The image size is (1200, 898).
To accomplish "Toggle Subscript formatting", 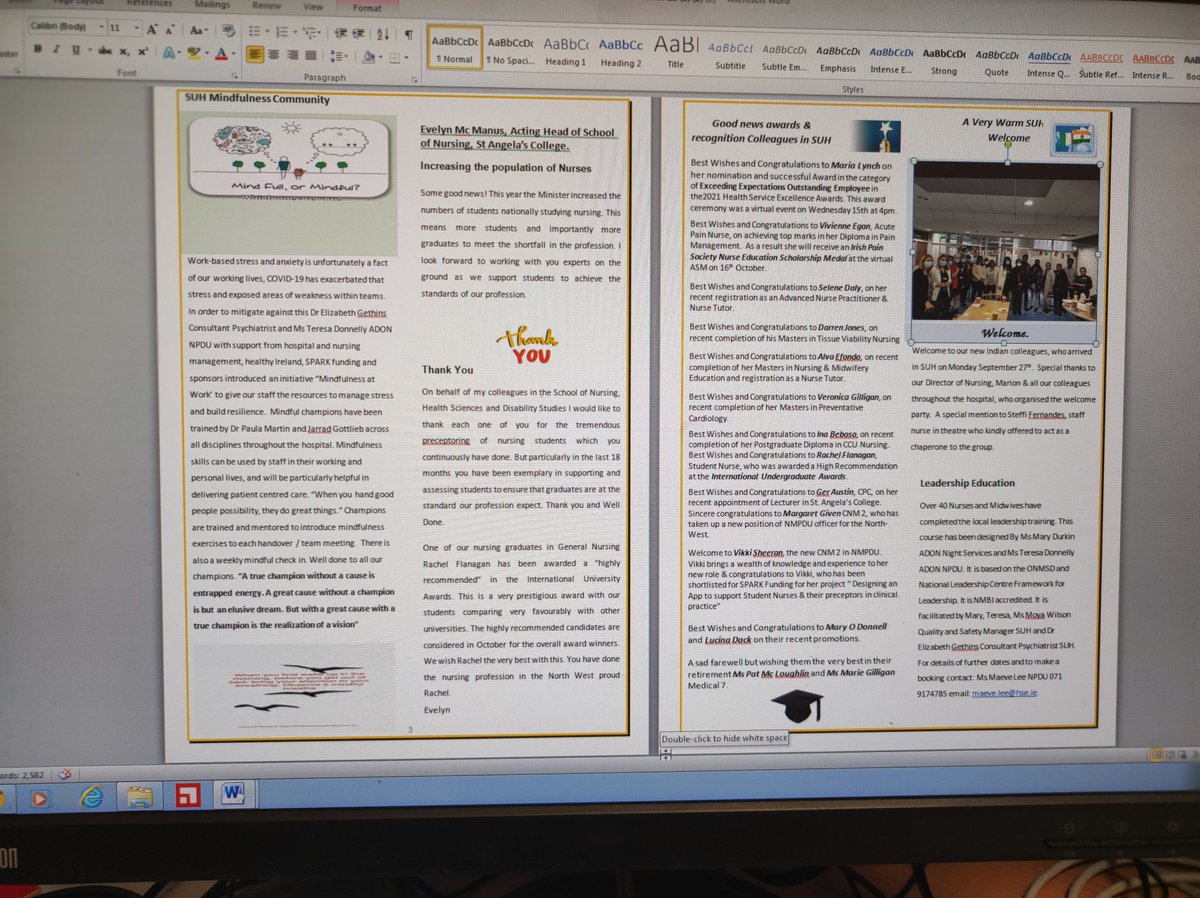I will coord(125,52).
